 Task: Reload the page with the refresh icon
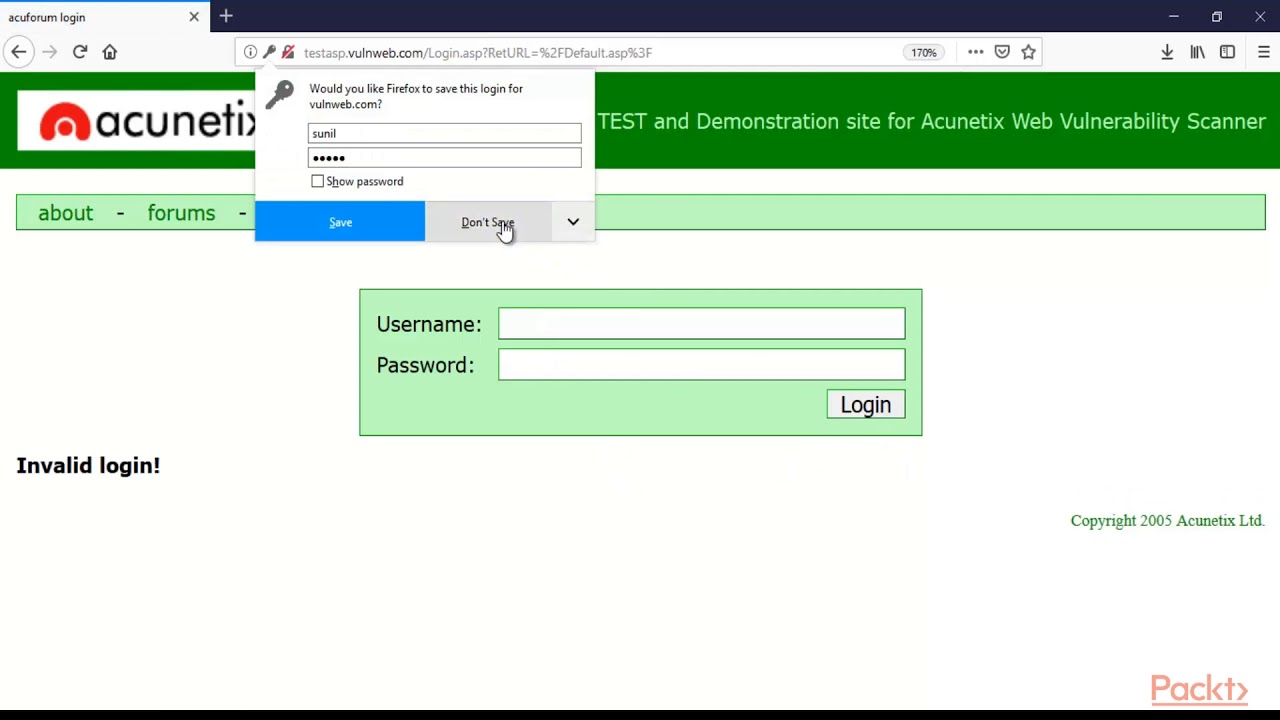(x=80, y=52)
